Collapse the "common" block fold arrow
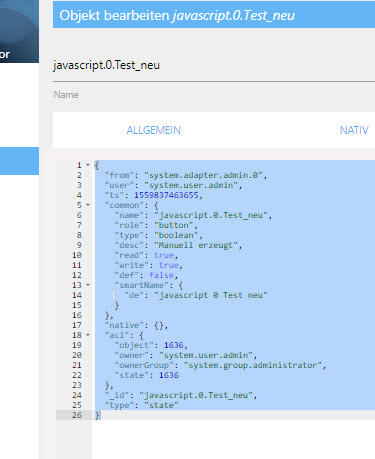 (88, 205)
